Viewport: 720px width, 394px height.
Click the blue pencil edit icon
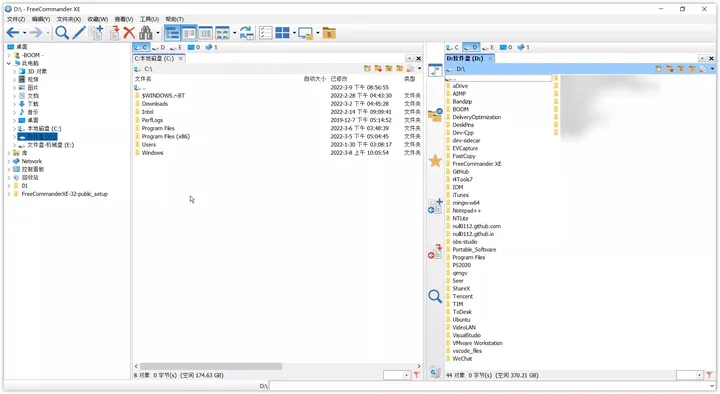[79, 33]
